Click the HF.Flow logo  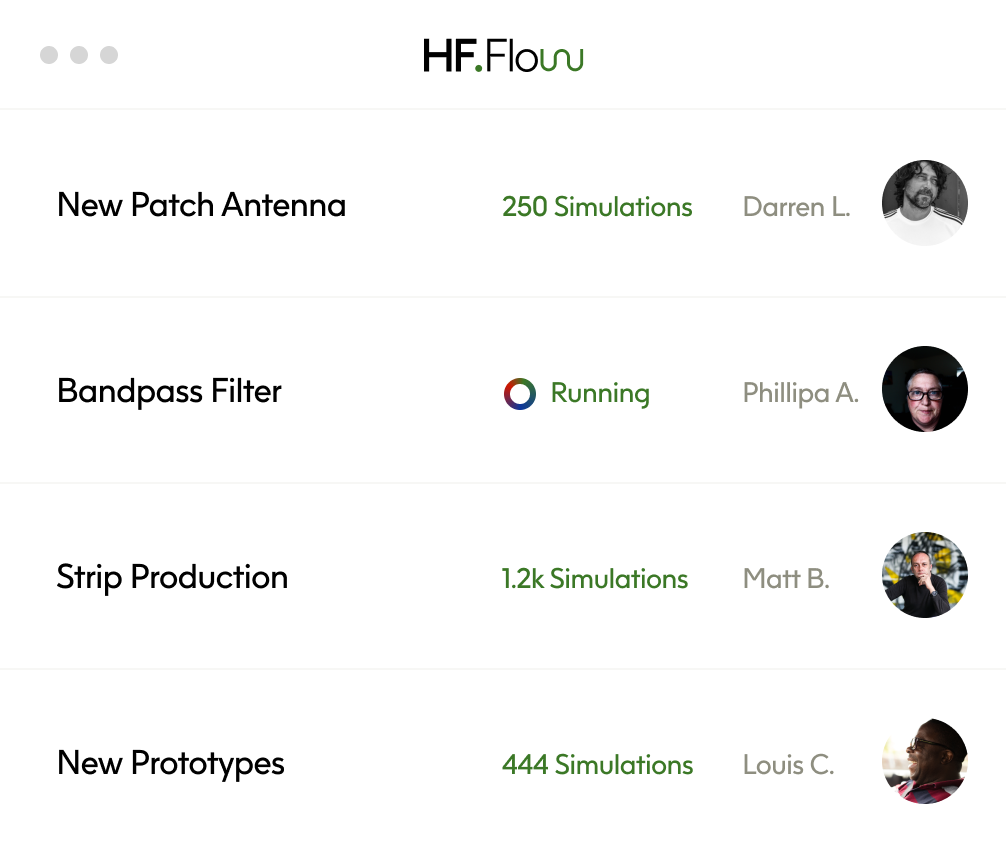coord(503,55)
